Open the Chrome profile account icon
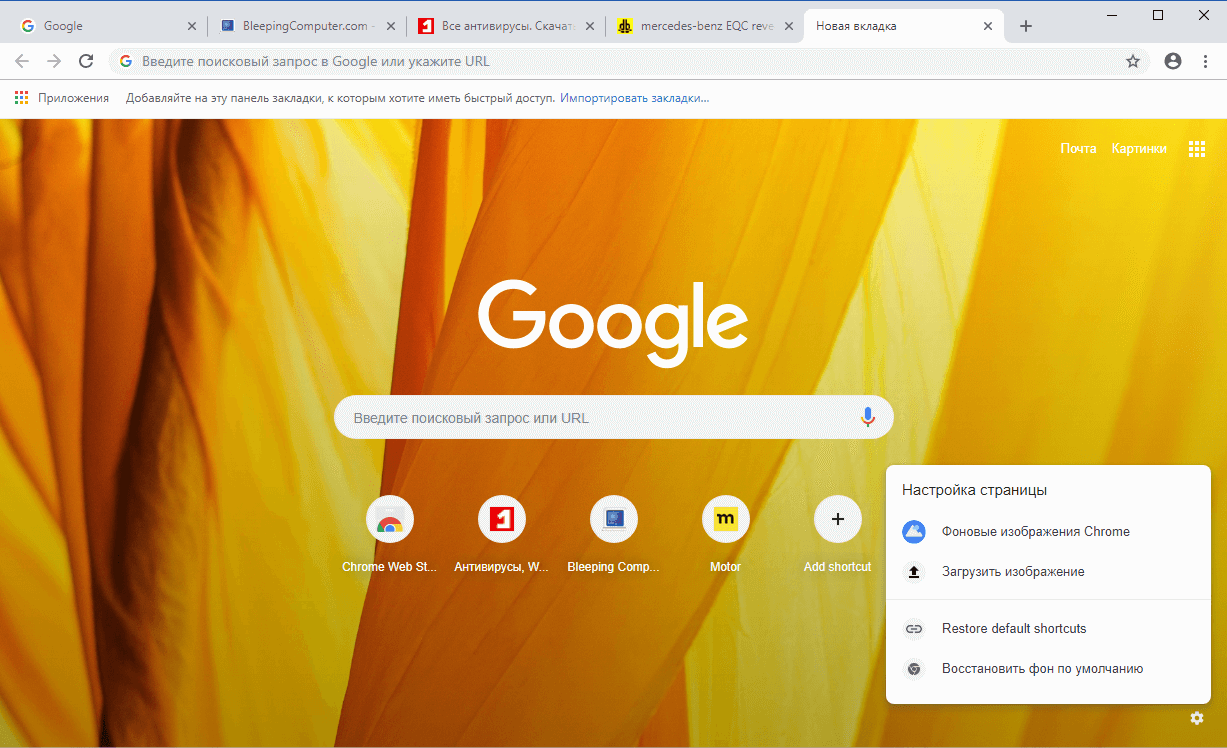Screen dimensions: 1227x748 point(1172,61)
